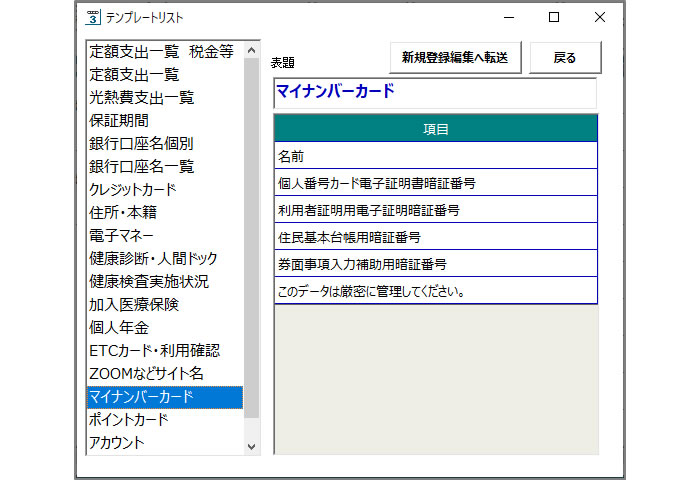700x480 pixels.
Task: Click the 新規登録編集へ転送 button
Action: coord(455,58)
